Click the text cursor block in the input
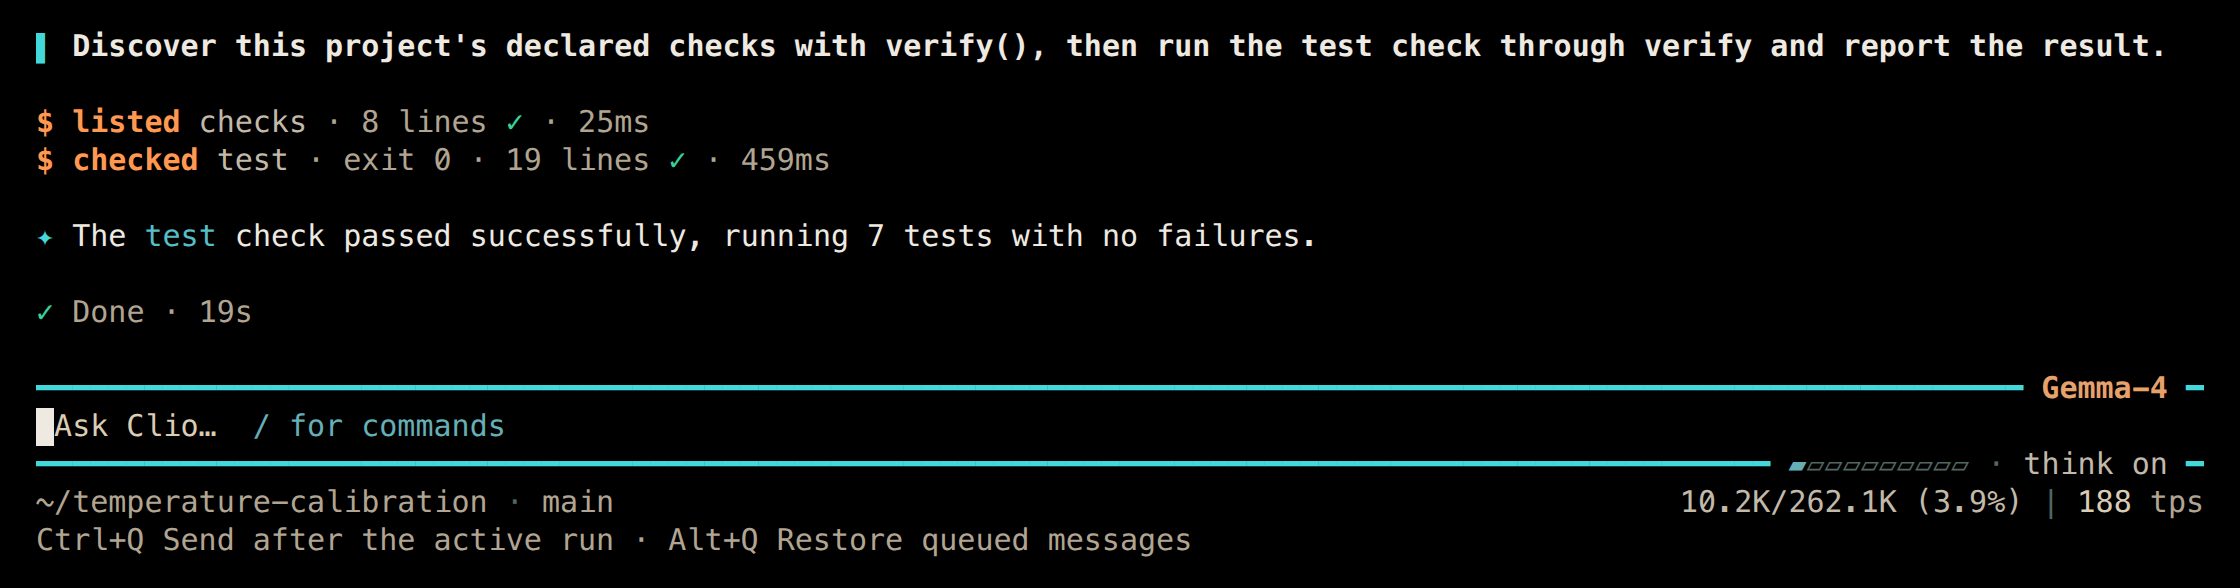This screenshot has width=2240, height=588. coord(45,427)
